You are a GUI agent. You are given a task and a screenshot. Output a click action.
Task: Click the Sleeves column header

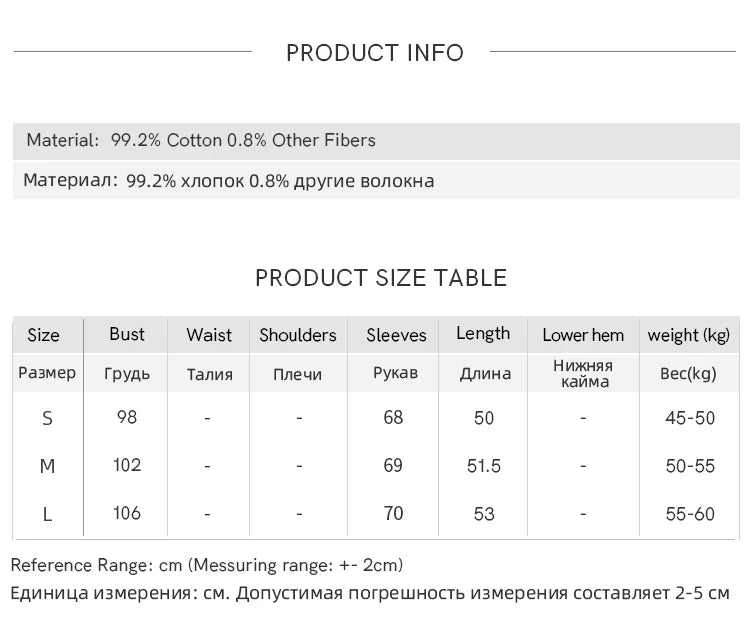396,335
